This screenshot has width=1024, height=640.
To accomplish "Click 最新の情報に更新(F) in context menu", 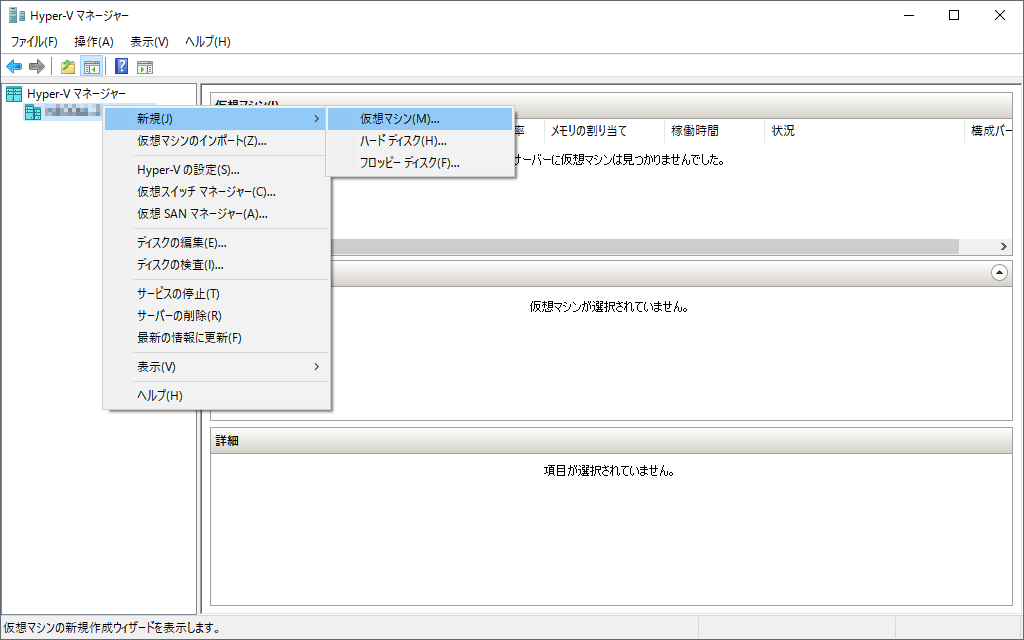I will [216, 338].
